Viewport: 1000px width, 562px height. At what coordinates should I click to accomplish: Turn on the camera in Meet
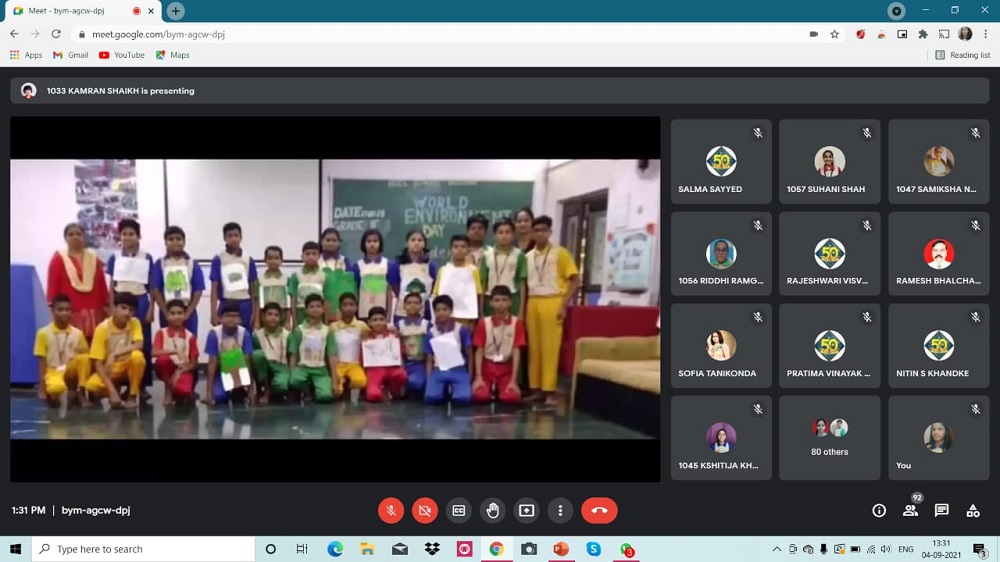tap(425, 510)
